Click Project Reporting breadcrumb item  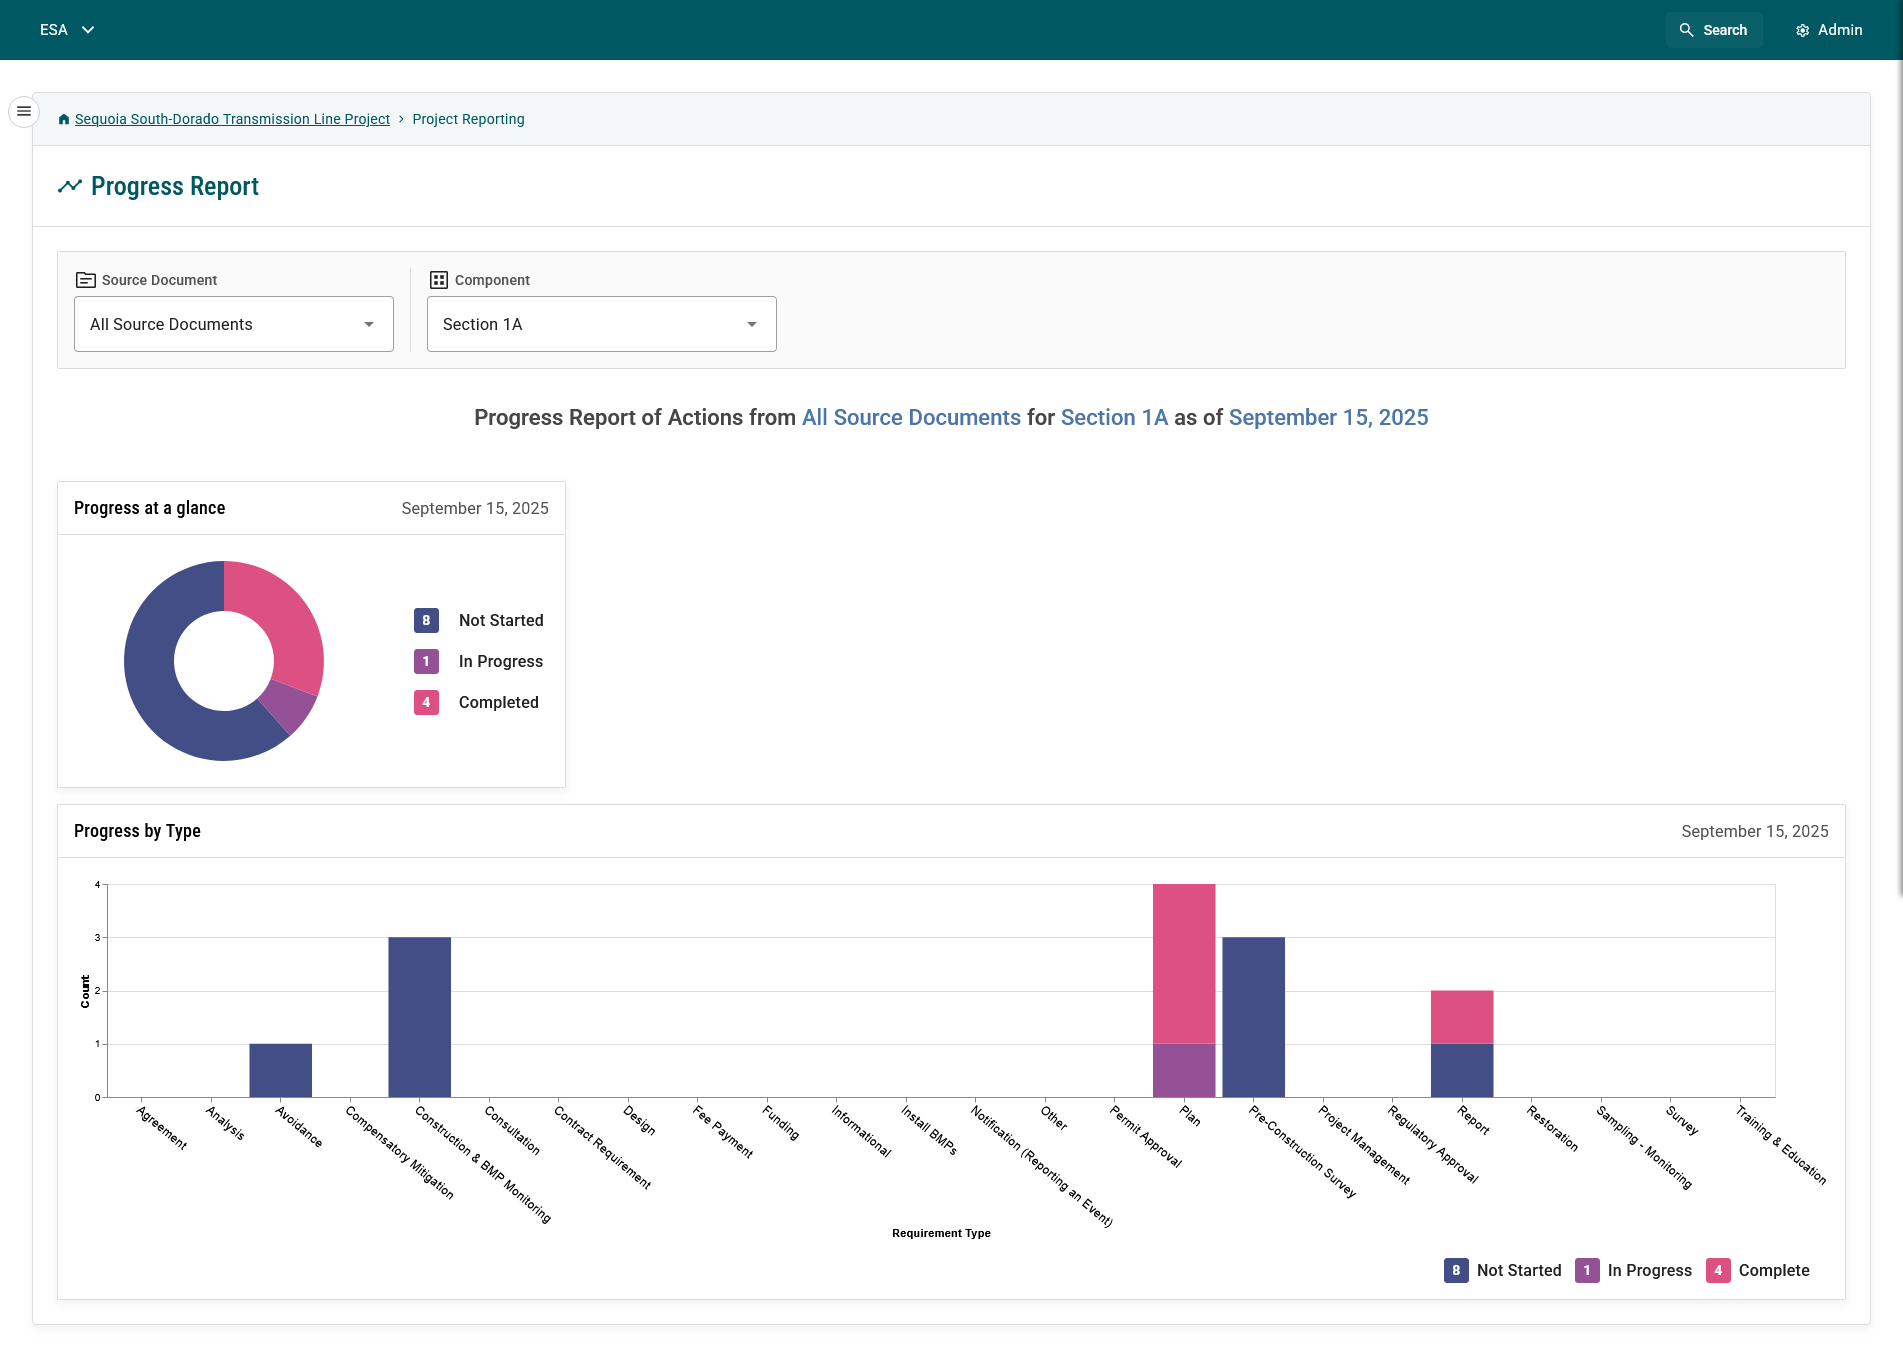coord(468,119)
